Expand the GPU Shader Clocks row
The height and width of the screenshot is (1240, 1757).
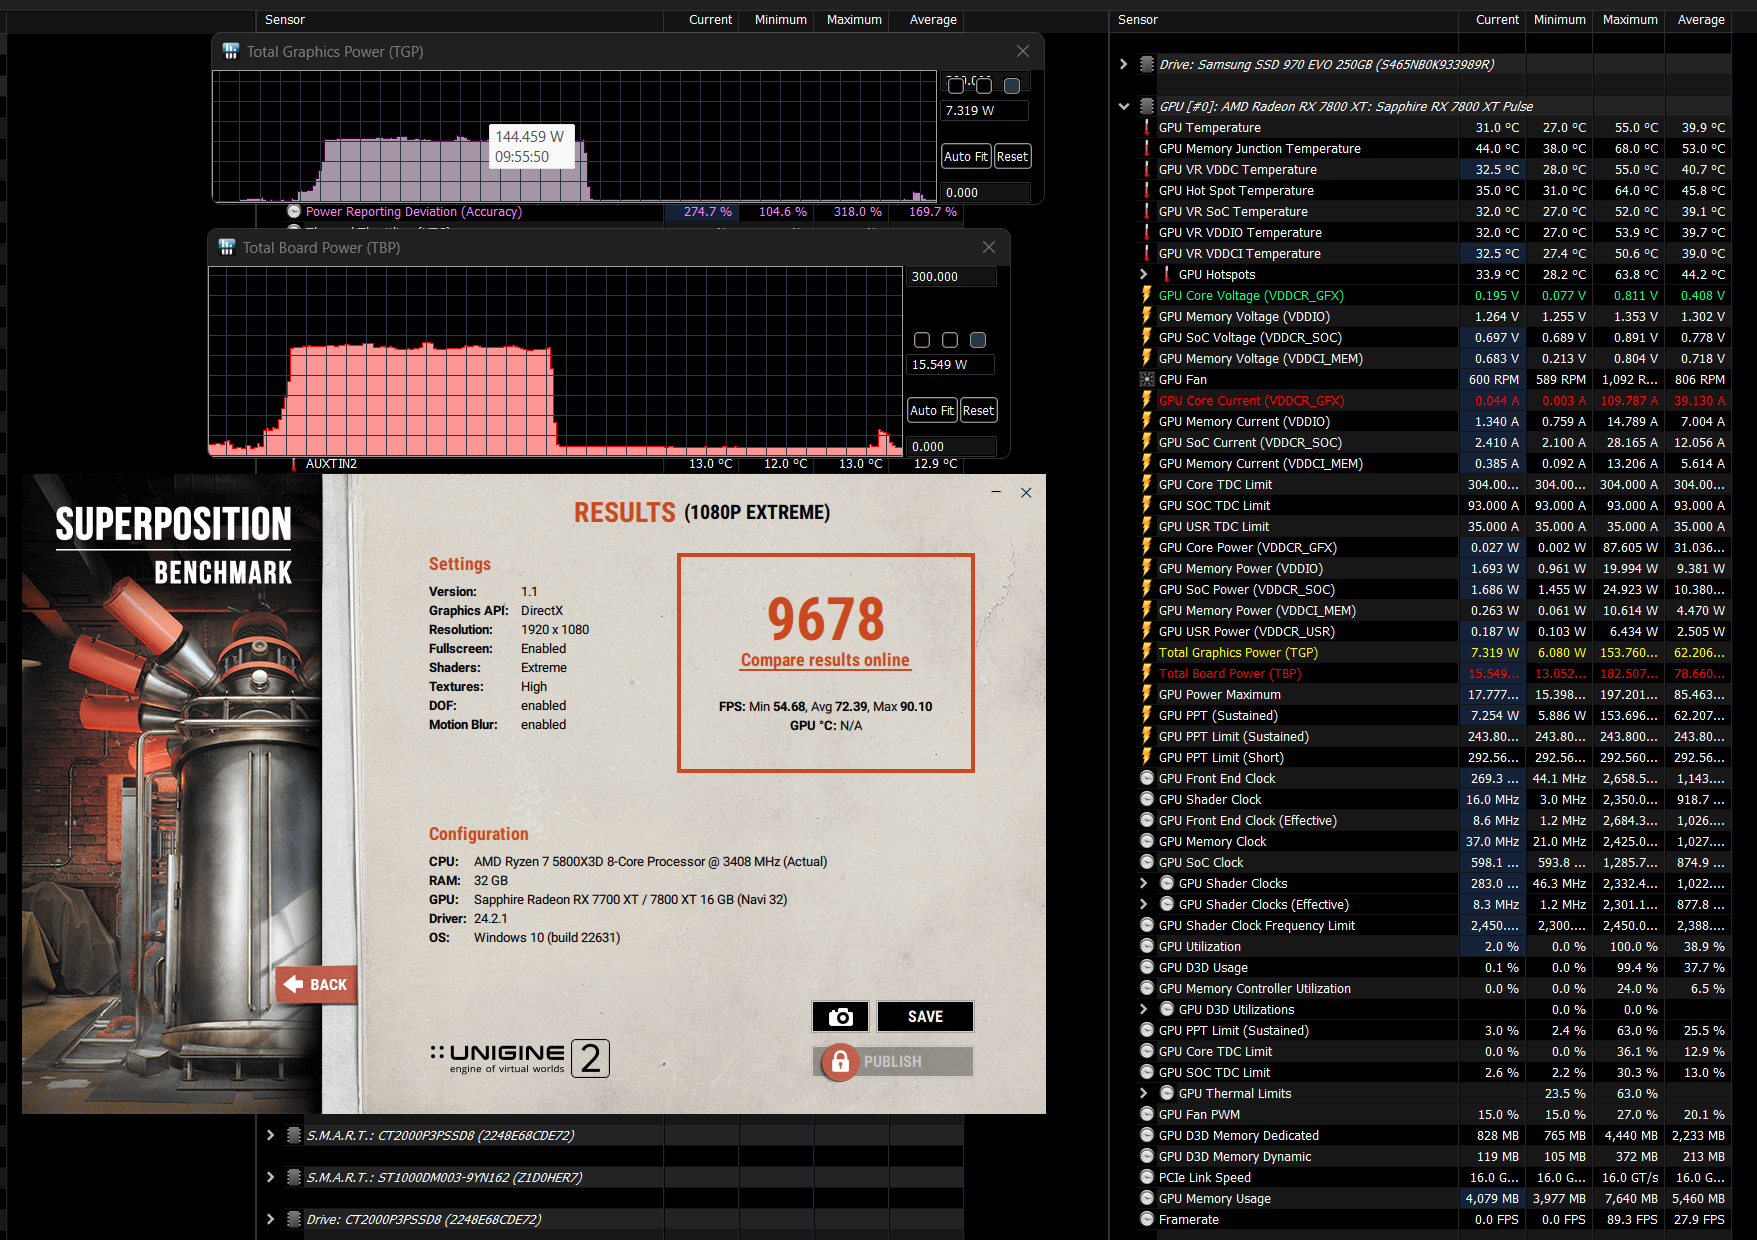(x=1144, y=883)
